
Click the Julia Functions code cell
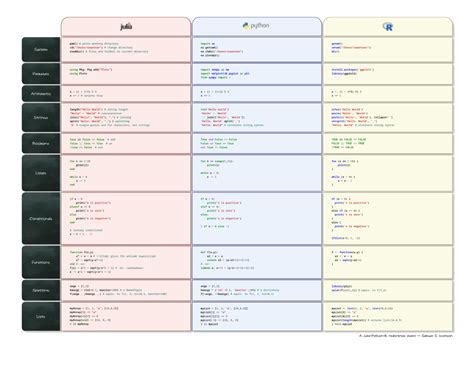126,262
